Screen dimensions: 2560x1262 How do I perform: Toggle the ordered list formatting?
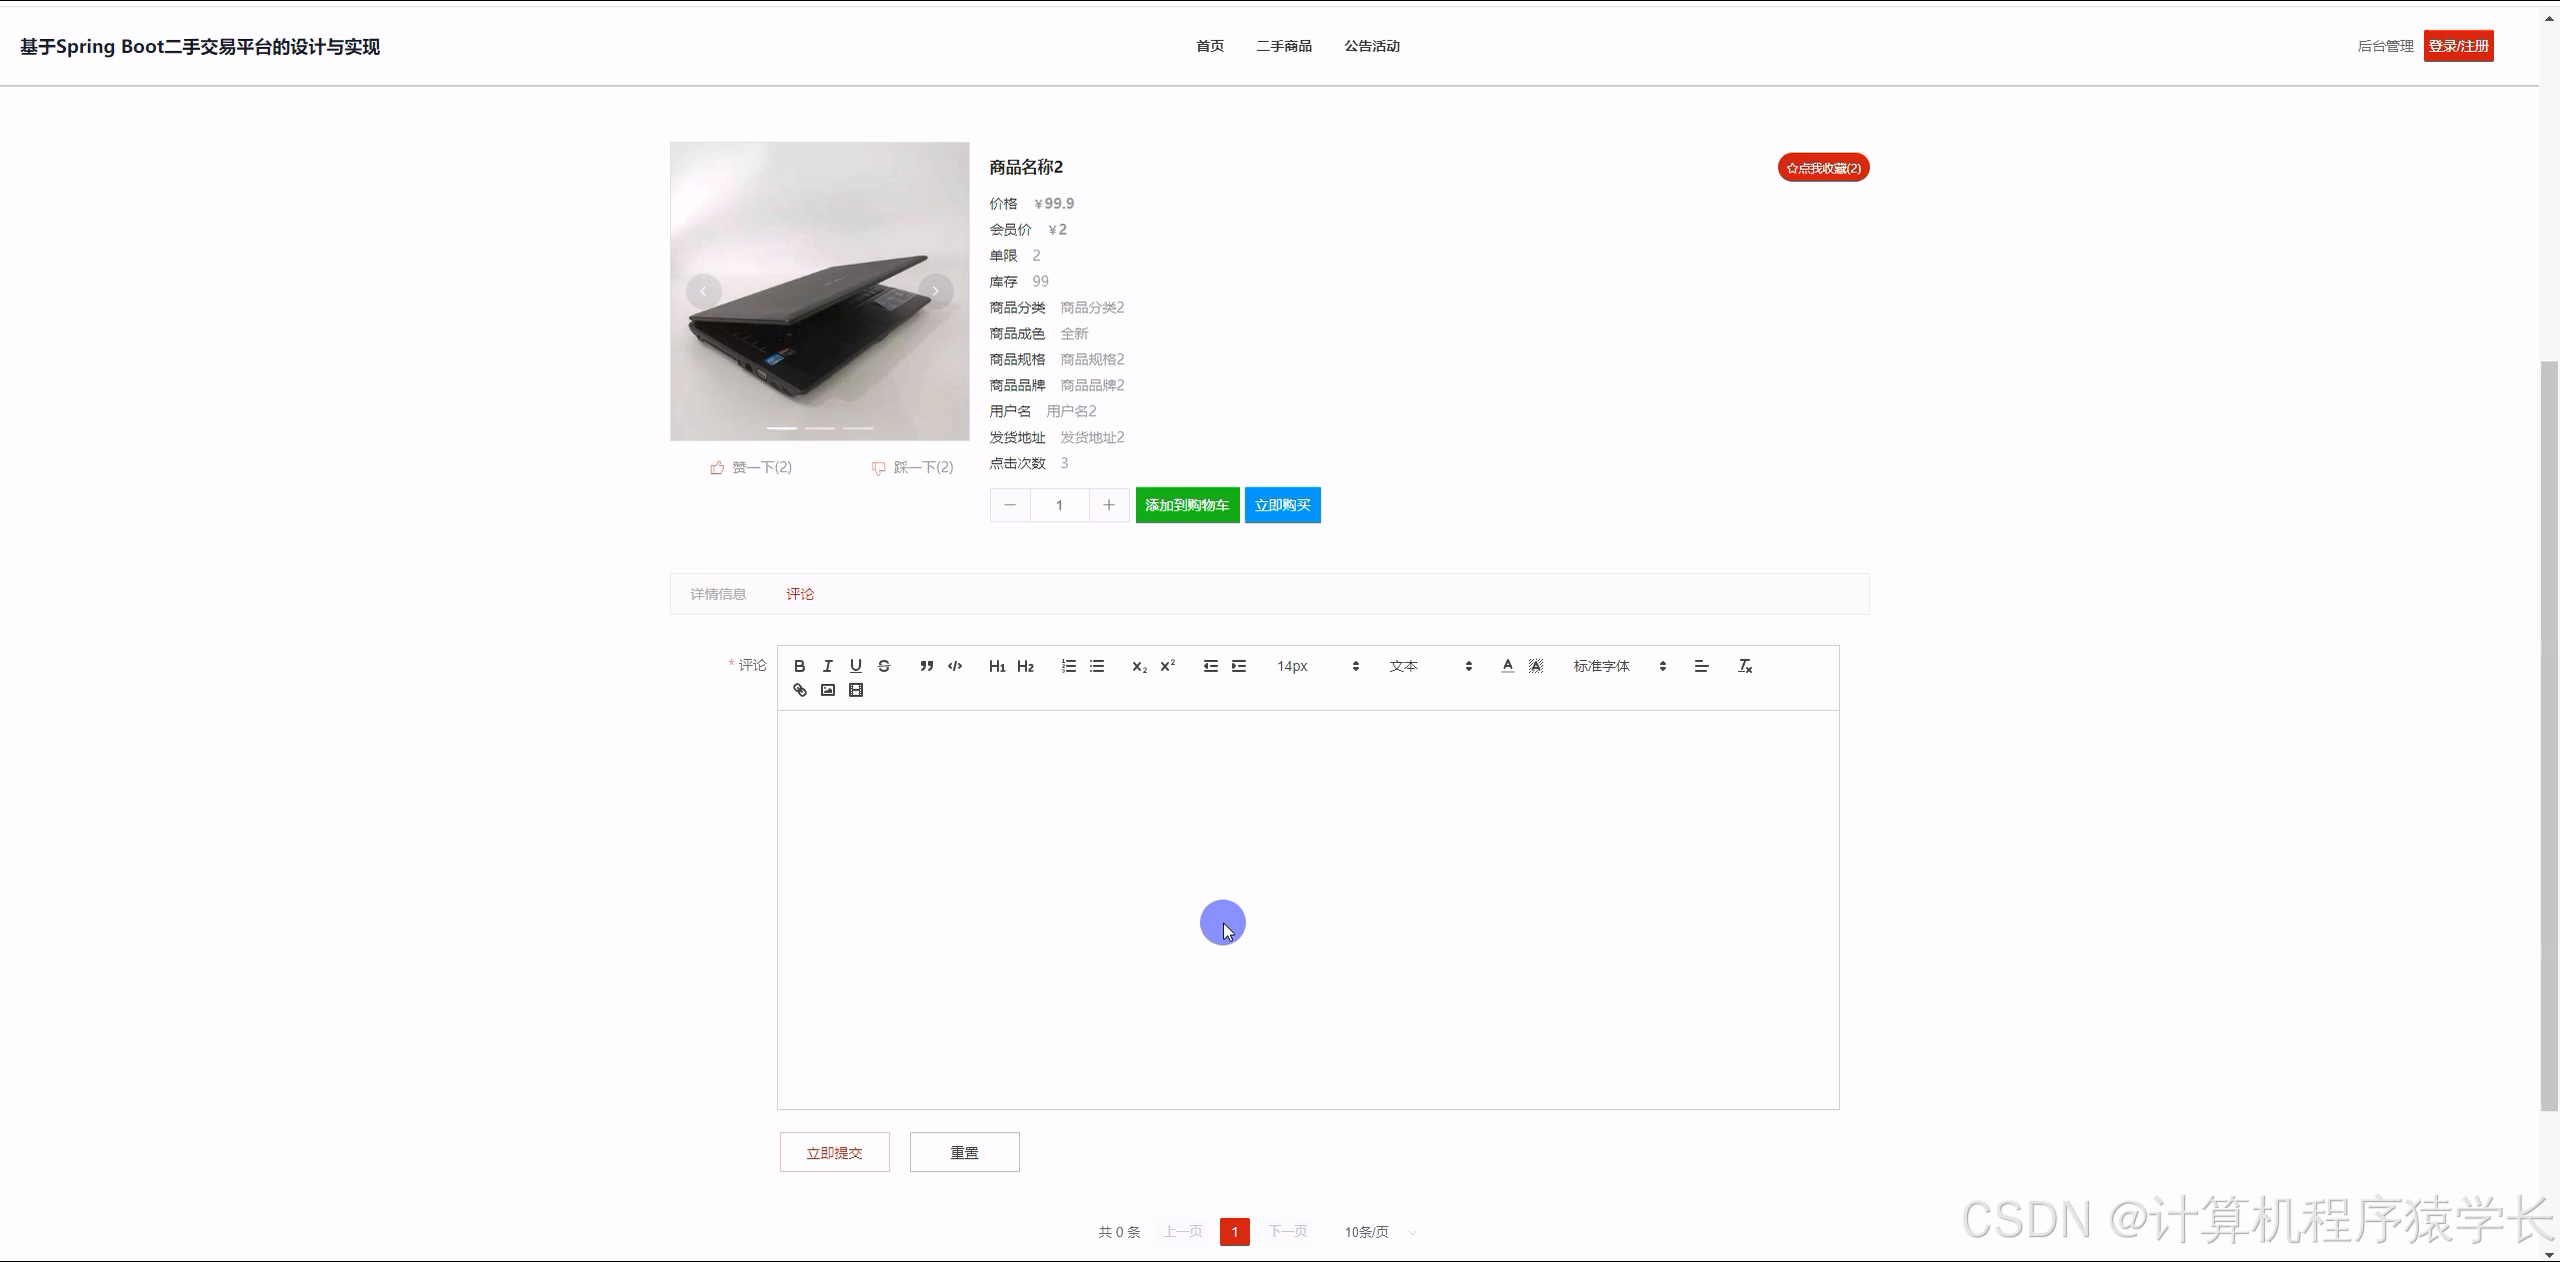1068,665
